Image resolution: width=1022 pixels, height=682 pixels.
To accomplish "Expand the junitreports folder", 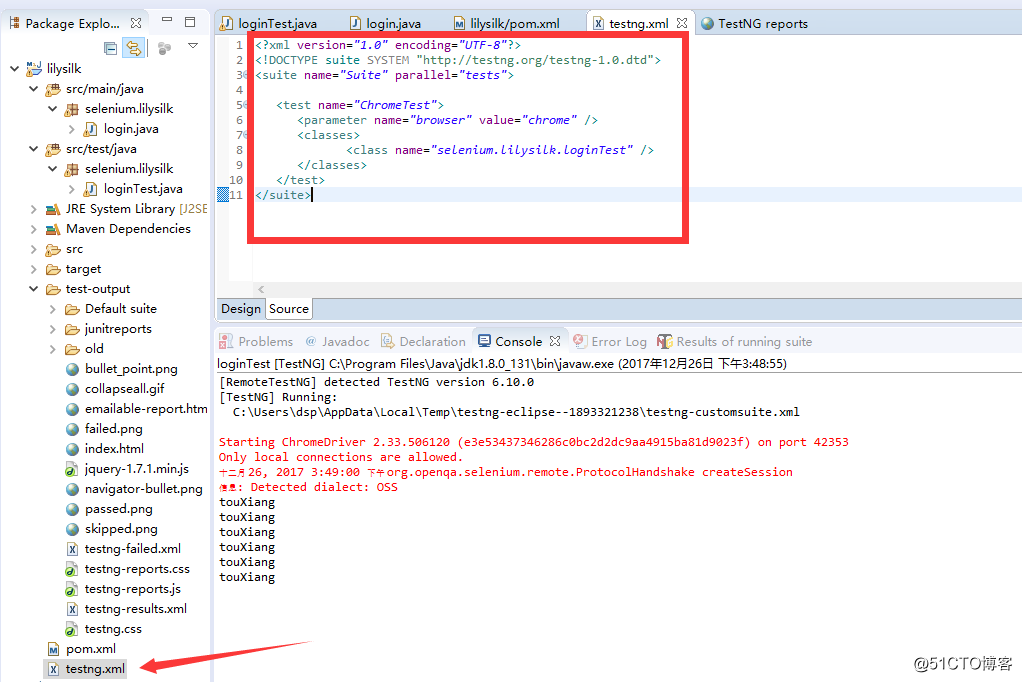I will [x=53, y=329].
